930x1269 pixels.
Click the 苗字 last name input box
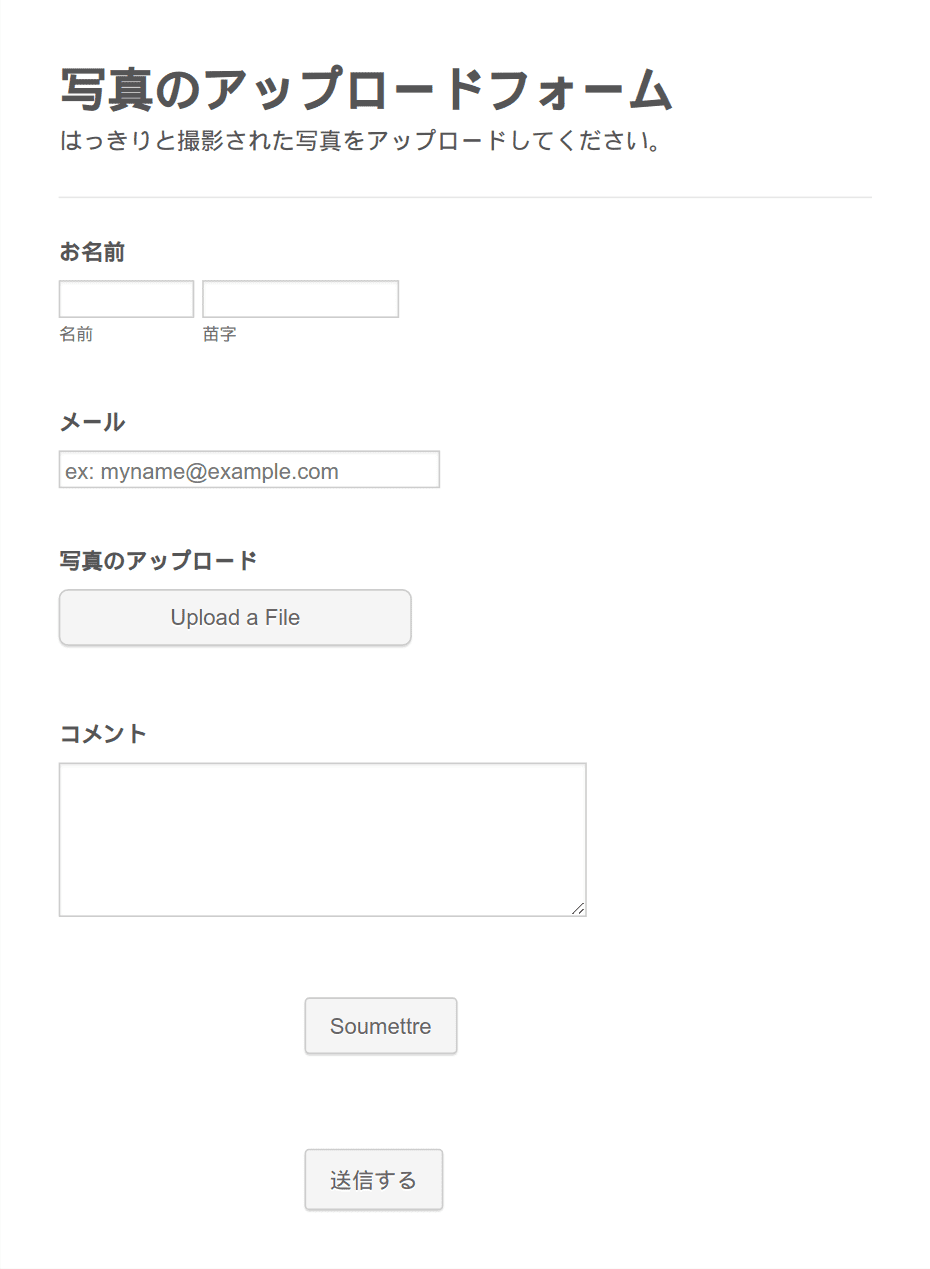300,299
